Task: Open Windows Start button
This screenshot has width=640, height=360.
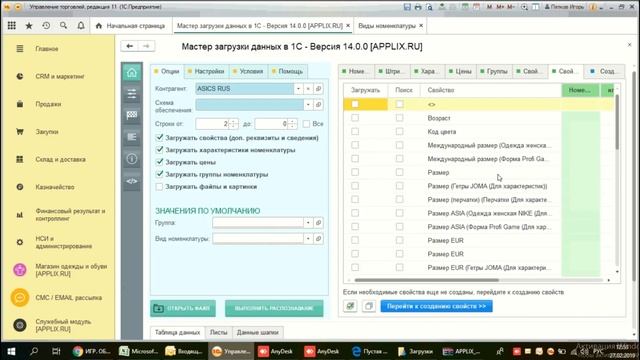Action: 11,351
